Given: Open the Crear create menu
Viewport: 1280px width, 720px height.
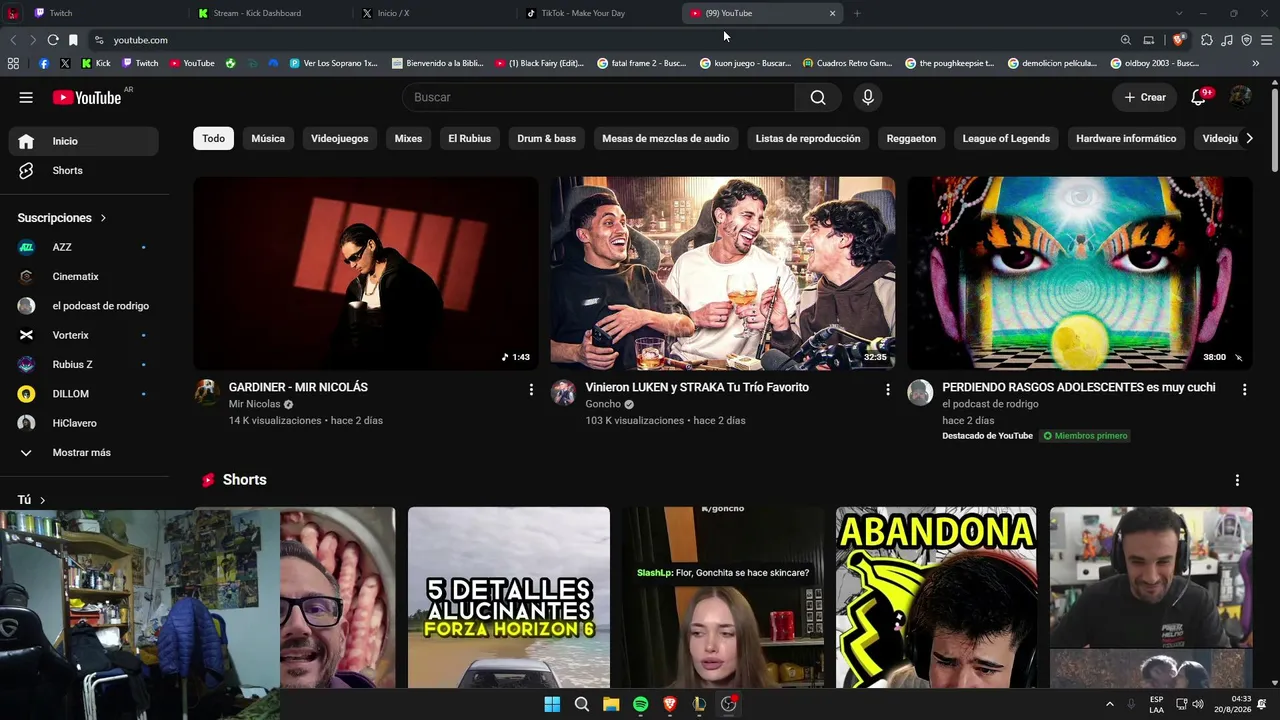Looking at the screenshot, I should (x=1145, y=97).
